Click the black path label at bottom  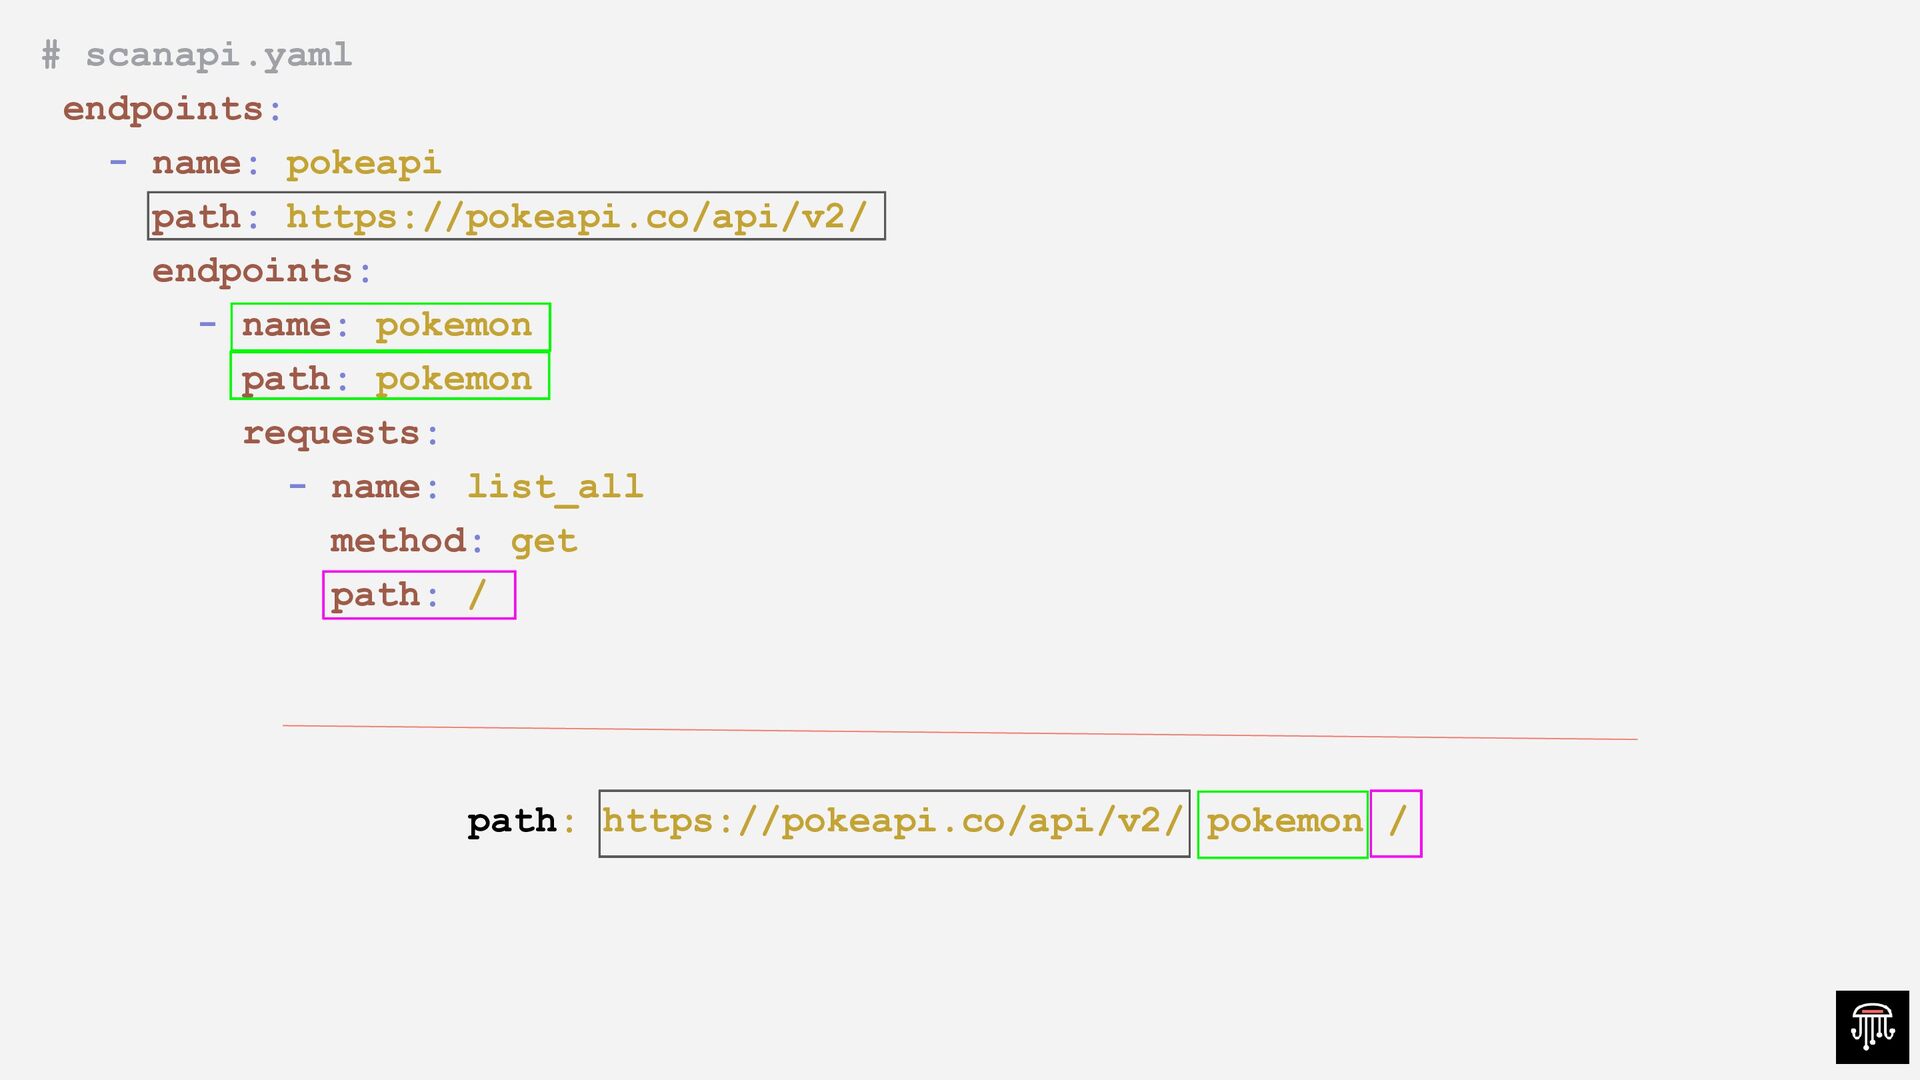[x=512, y=822]
